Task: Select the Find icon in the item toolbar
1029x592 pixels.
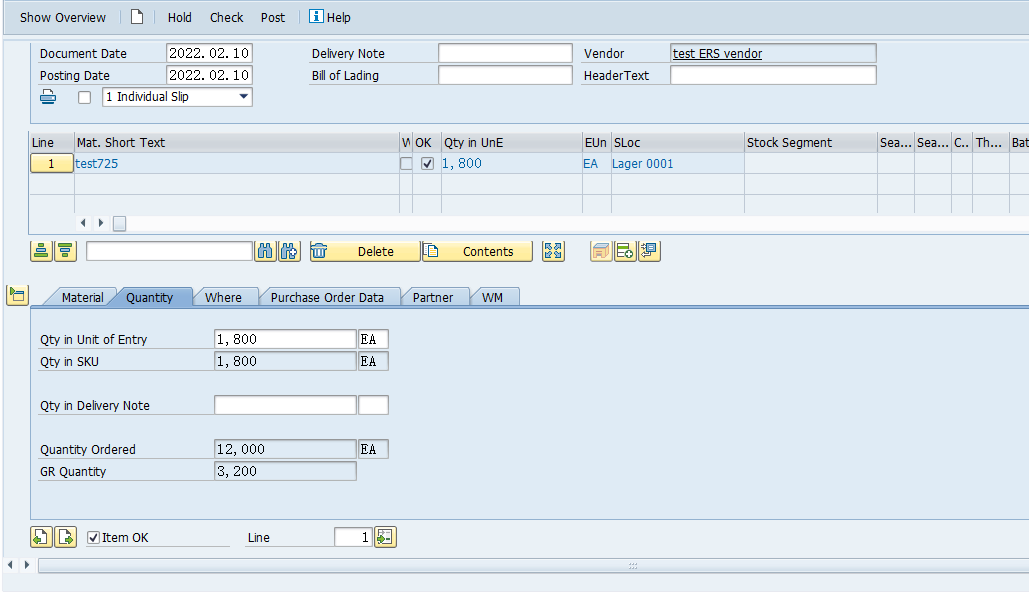Action: pyautogui.click(x=265, y=251)
